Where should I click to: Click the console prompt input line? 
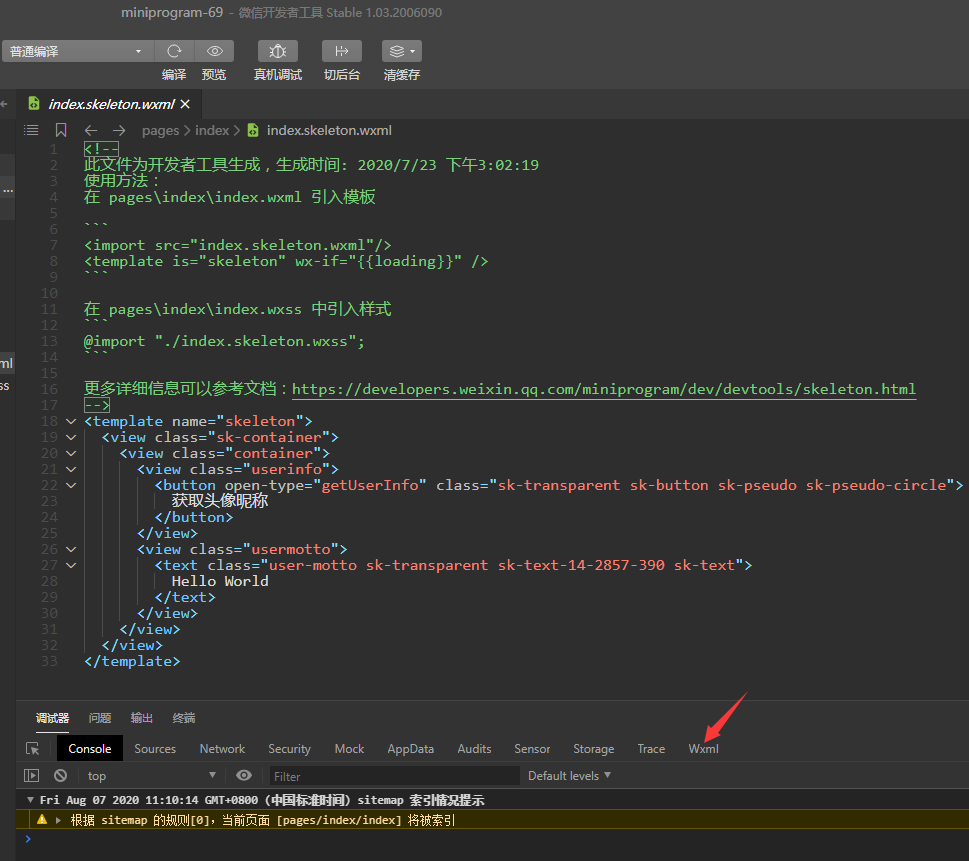(x=492, y=839)
